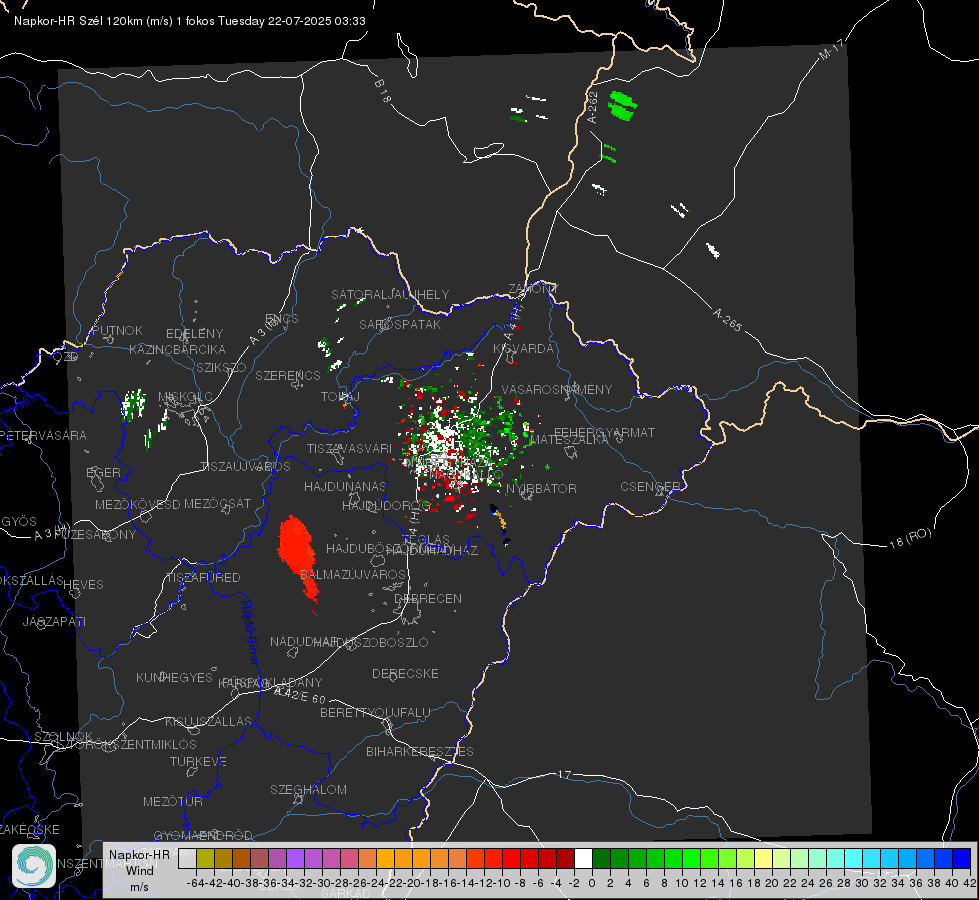Image resolution: width=979 pixels, height=900 pixels.
Task: Click the BIHARKERESZTES city label
Action: click(x=420, y=751)
